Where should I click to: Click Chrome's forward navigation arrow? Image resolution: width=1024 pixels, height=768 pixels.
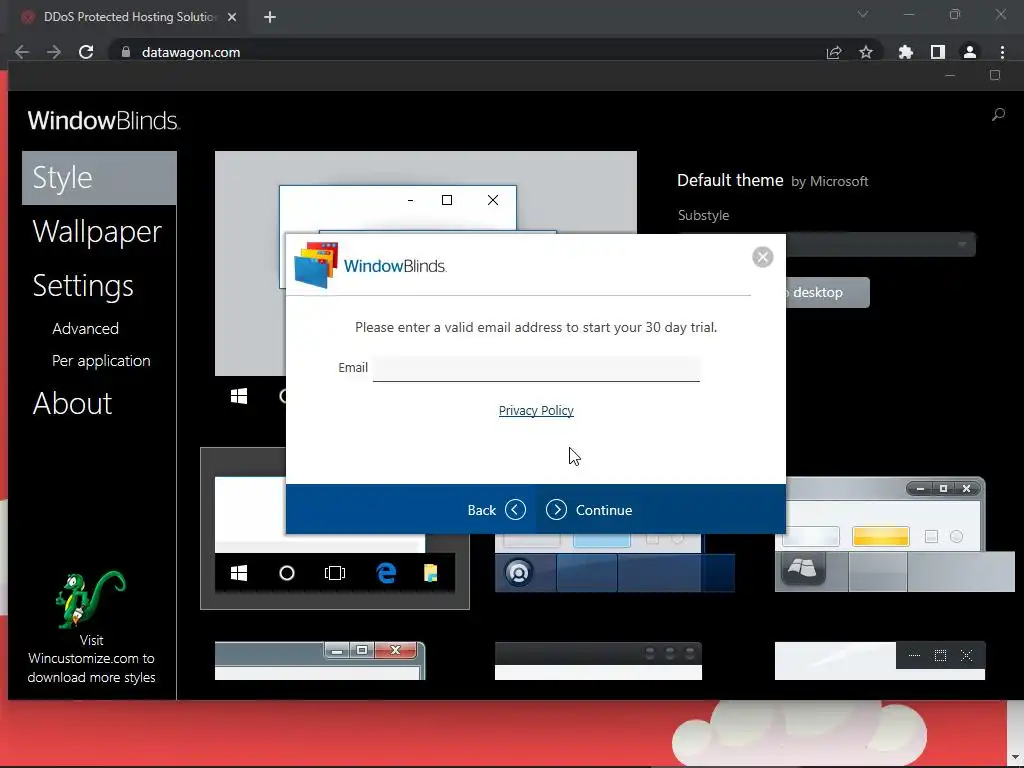pos(54,52)
